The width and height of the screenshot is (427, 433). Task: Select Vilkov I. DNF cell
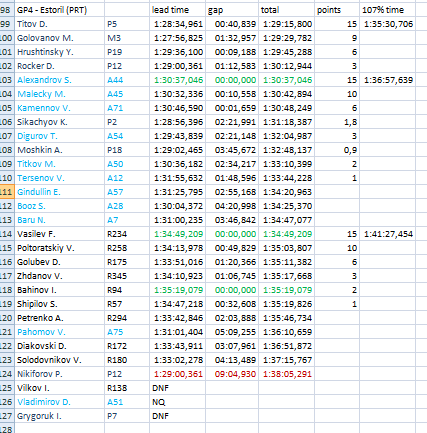coord(177,388)
